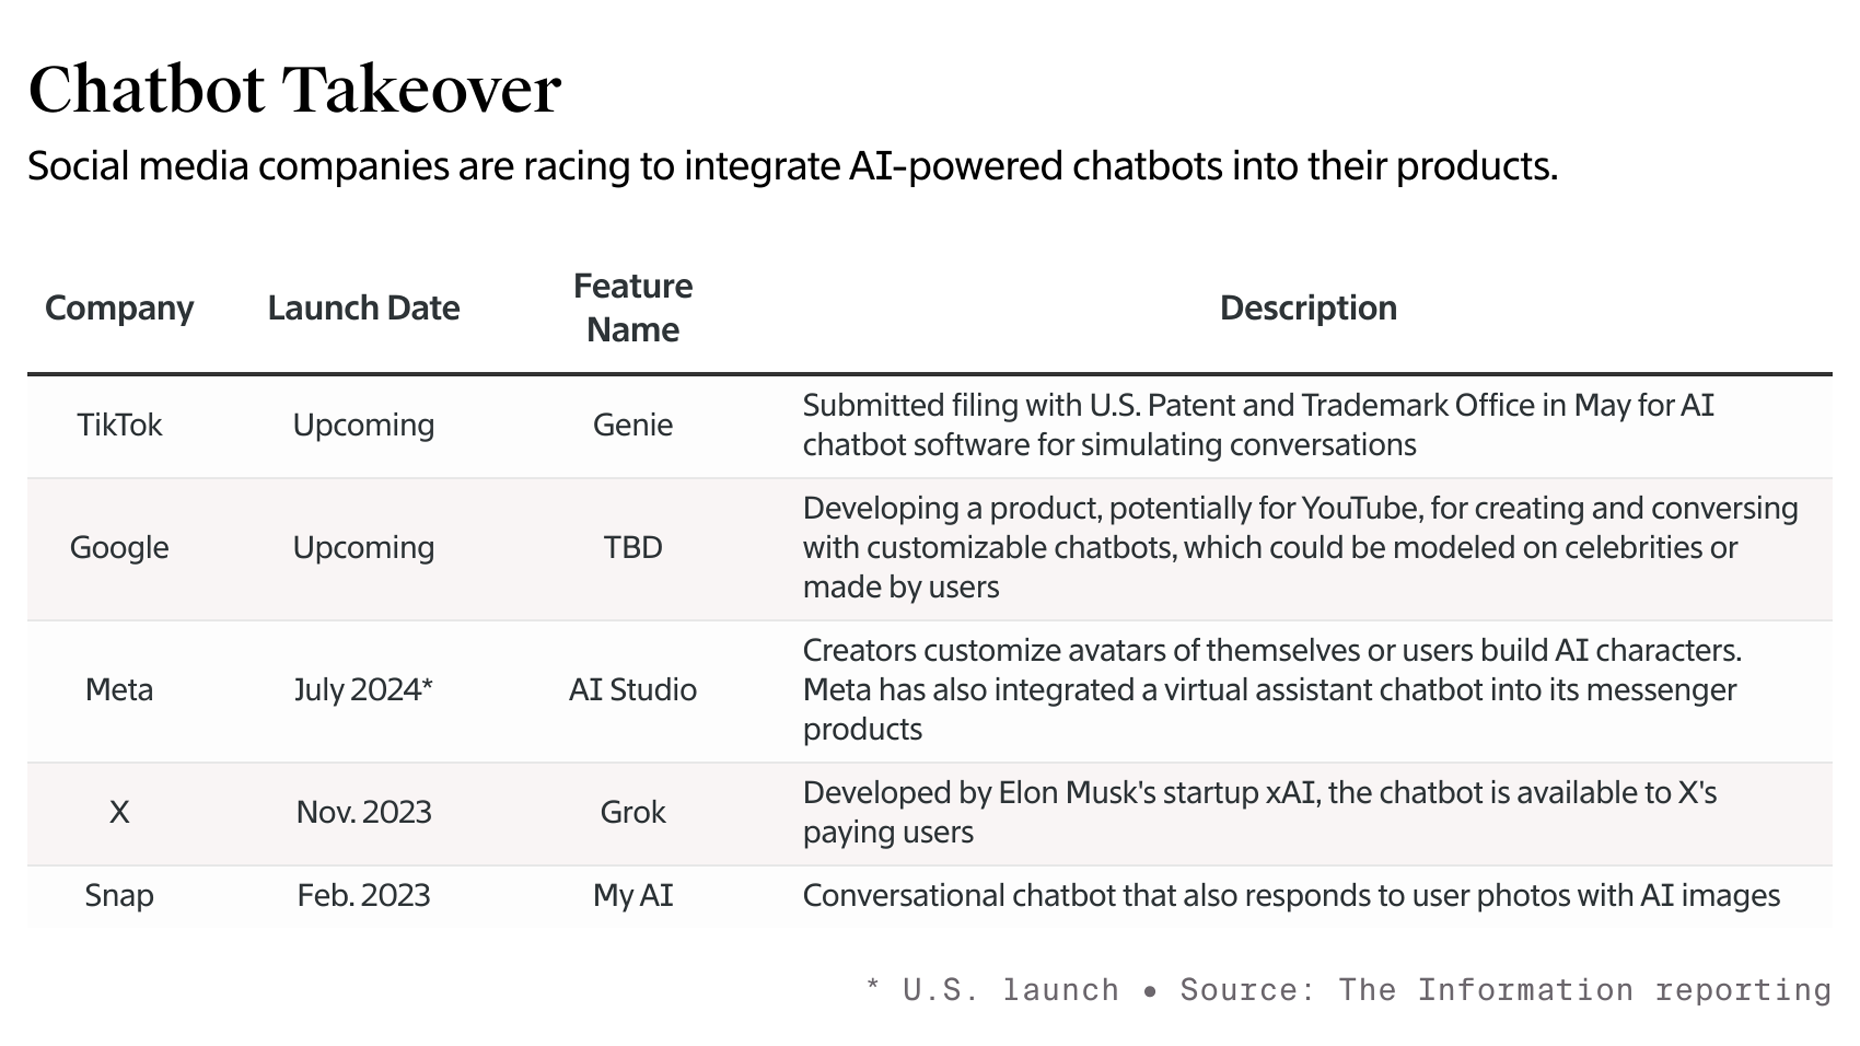This screenshot has width=1860, height=1046.
Task: Select the Google company cell
Action: [119, 548]
